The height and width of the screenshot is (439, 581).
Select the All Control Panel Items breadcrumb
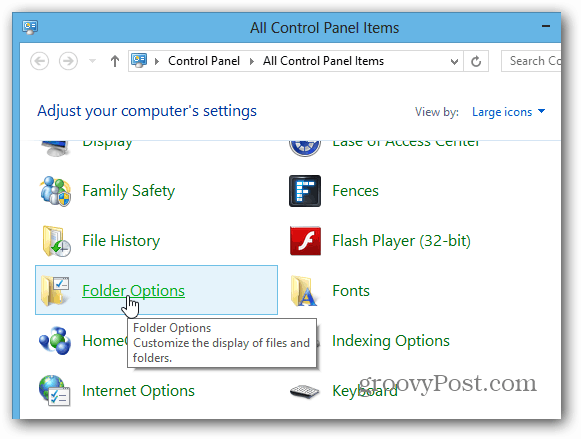pos(323,61)
